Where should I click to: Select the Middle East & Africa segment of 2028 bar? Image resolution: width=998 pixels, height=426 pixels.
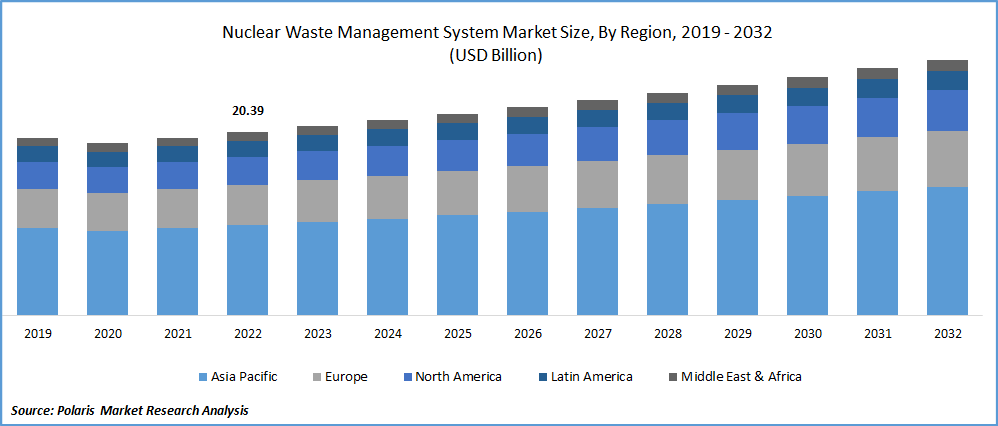click(667, 98)
